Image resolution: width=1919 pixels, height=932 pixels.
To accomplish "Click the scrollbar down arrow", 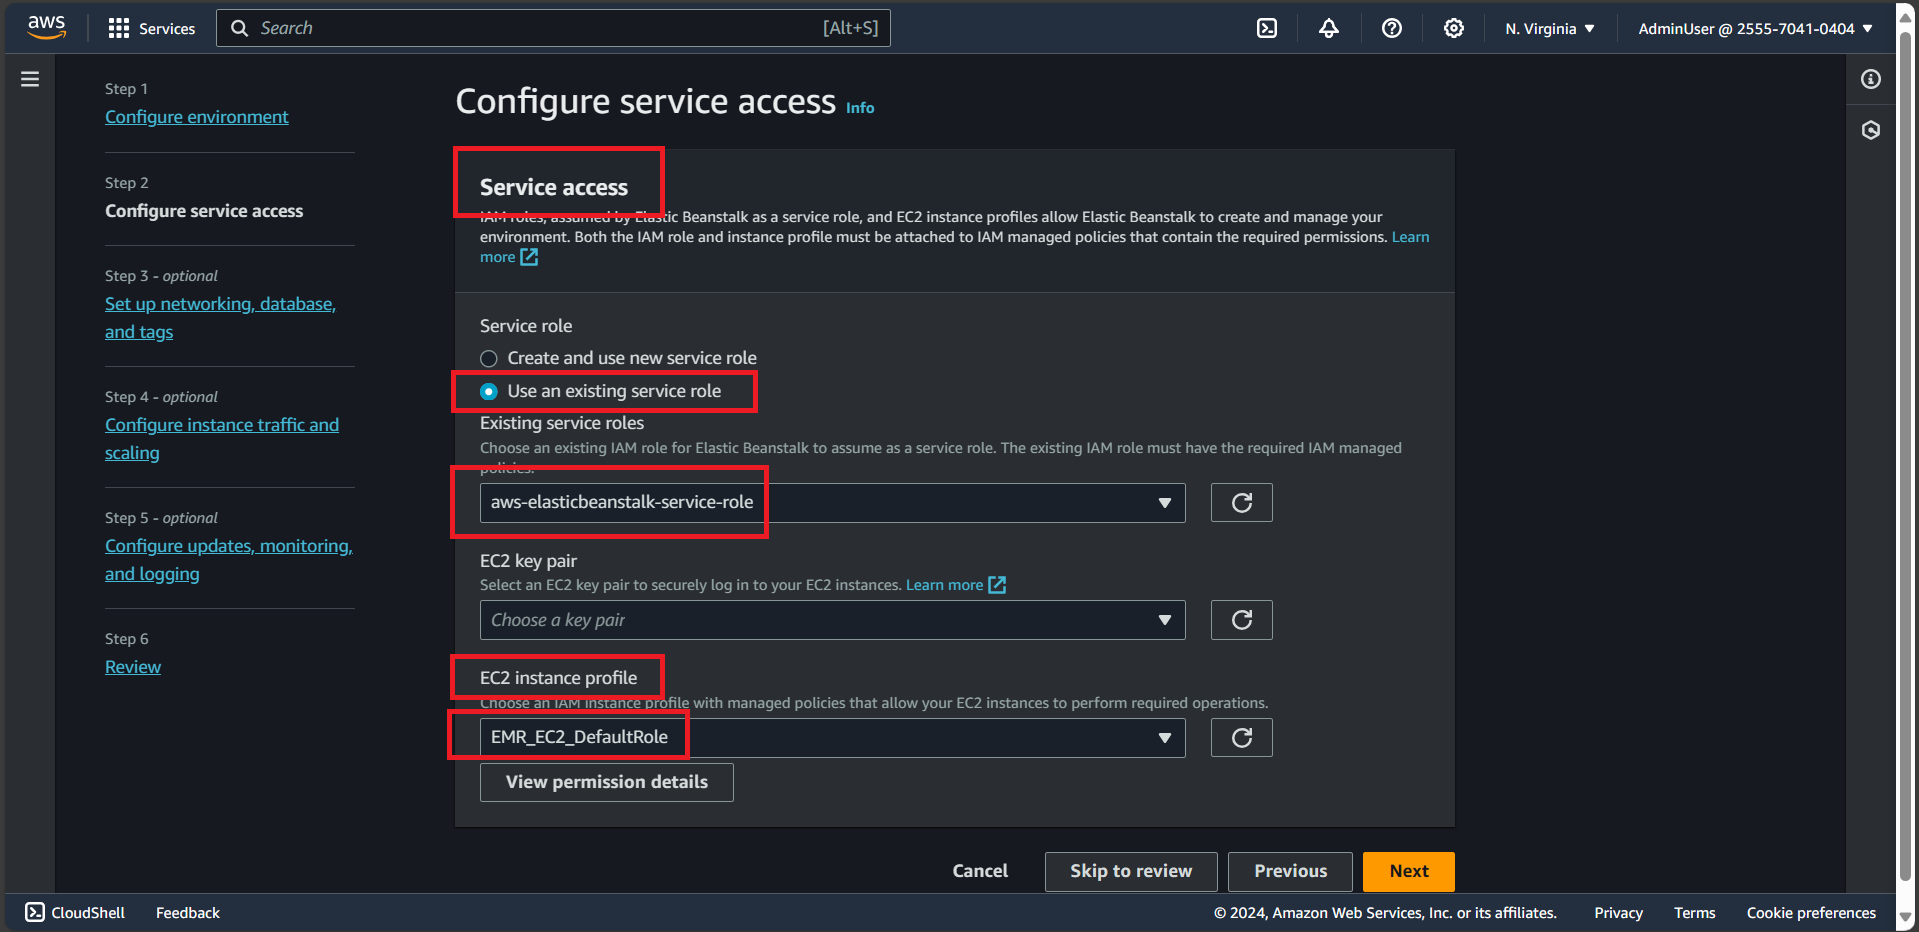I will tap(1906, 917).
